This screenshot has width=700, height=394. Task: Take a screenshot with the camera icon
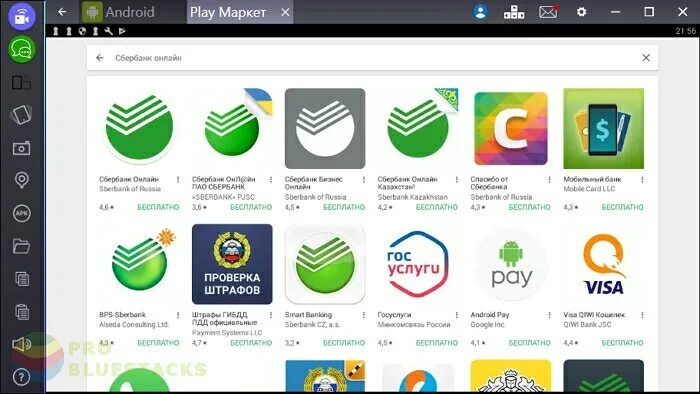[x=21, y=148]
